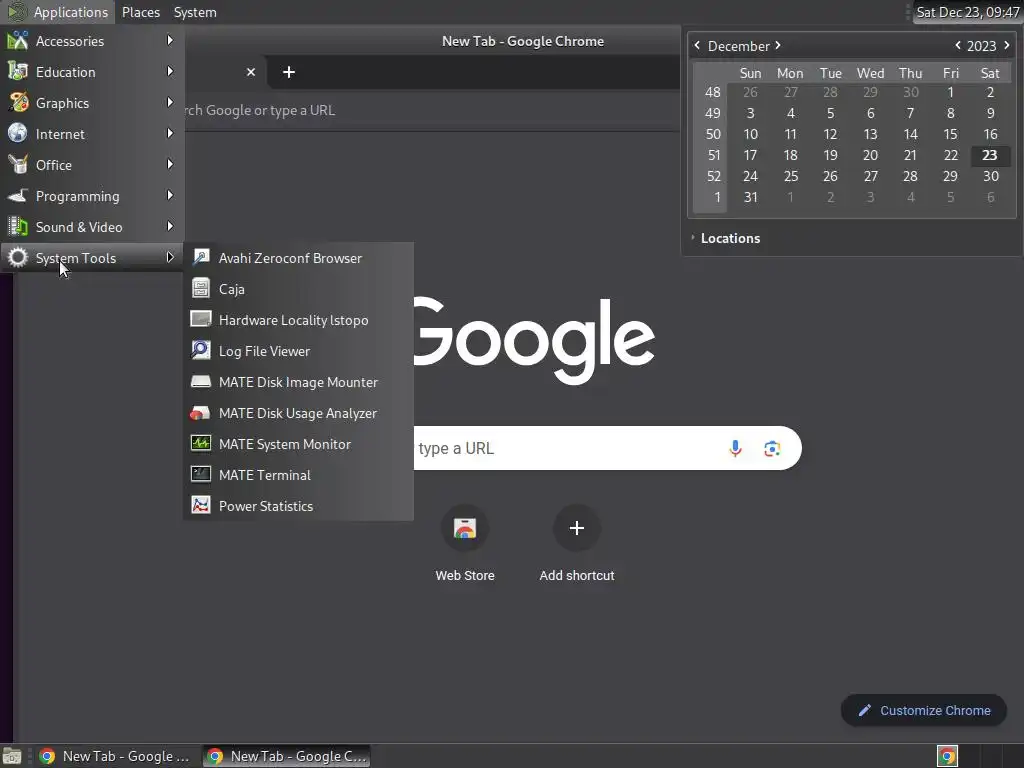1024x768 pixels.
Task: Select December 13 in the calendar
Action: tap(870, 134)
